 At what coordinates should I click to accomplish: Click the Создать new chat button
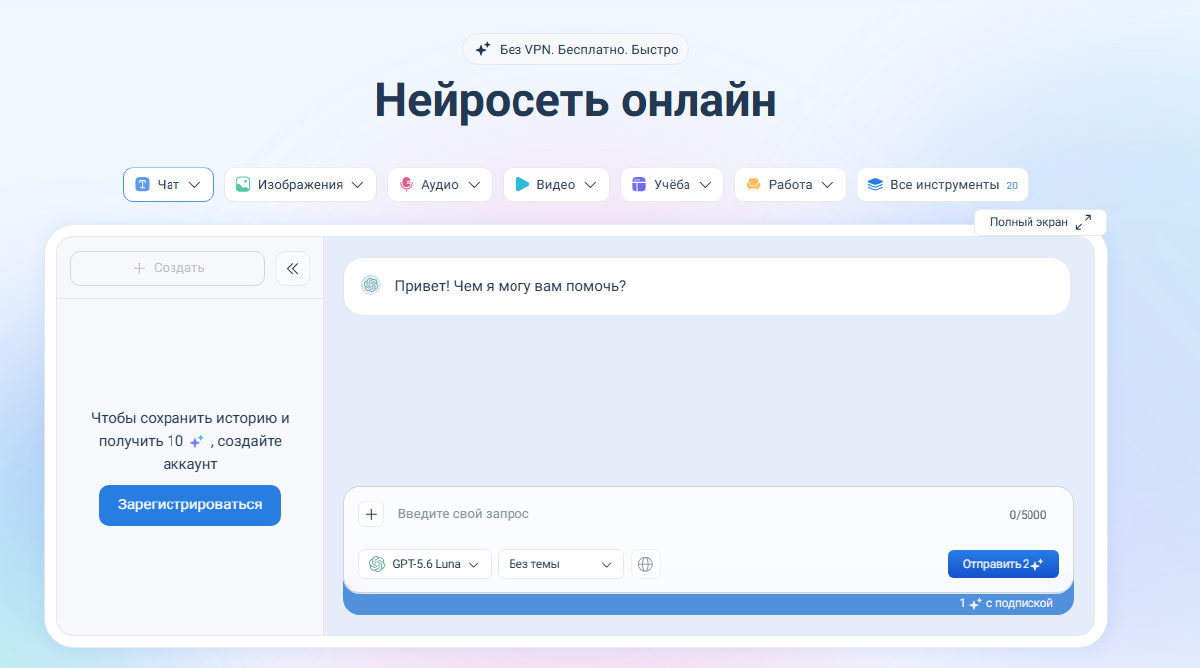tap(167, 268)
